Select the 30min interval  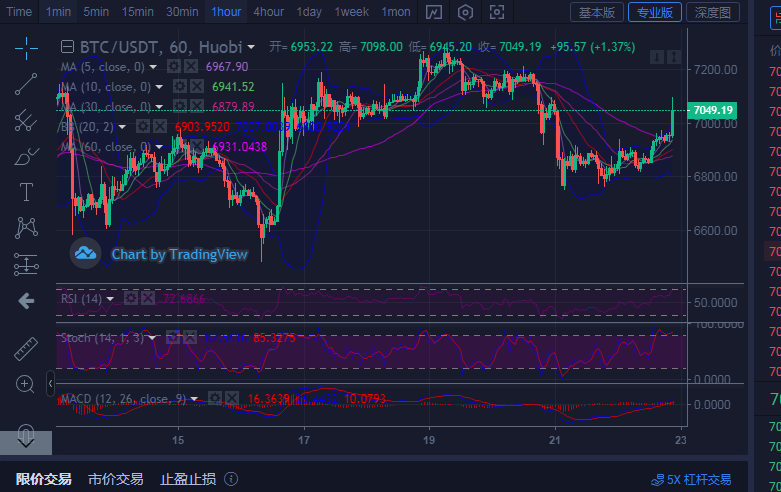click(182, 11)
